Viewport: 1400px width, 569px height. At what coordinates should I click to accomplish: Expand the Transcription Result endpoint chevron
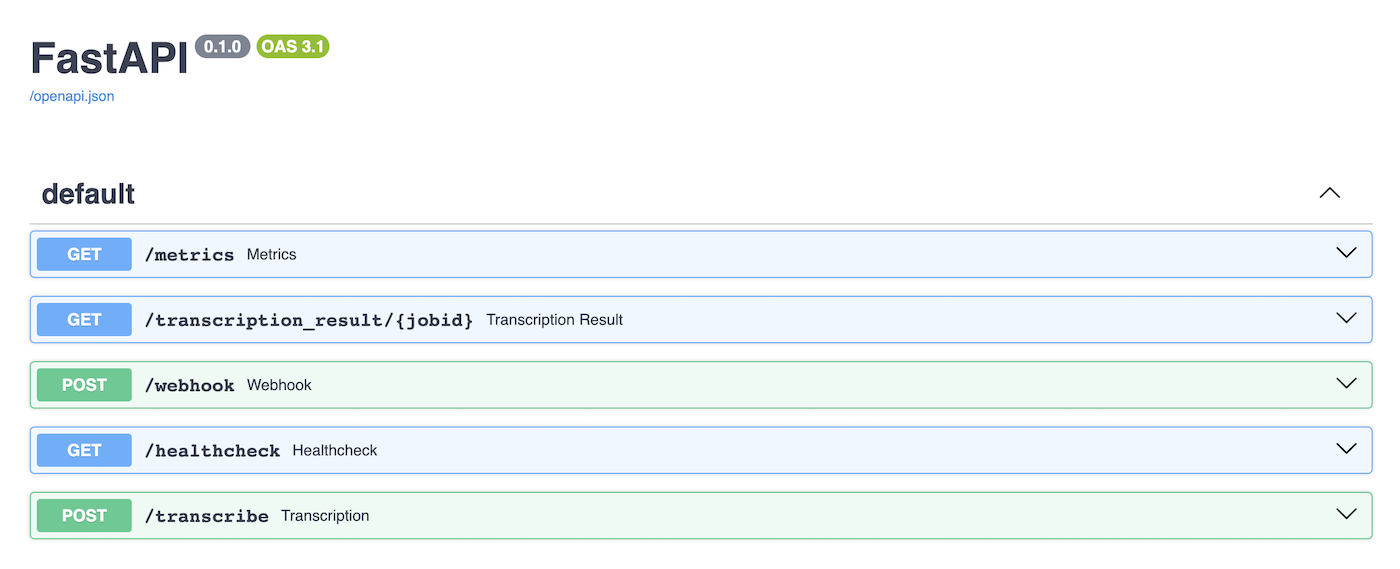point(1346,318)
